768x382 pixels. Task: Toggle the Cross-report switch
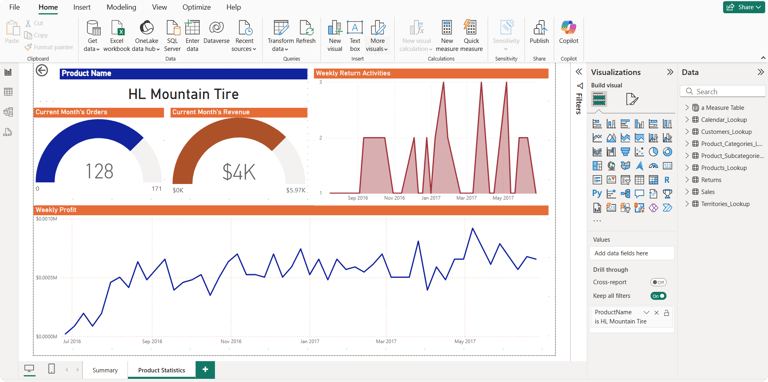tap(658, 283)
